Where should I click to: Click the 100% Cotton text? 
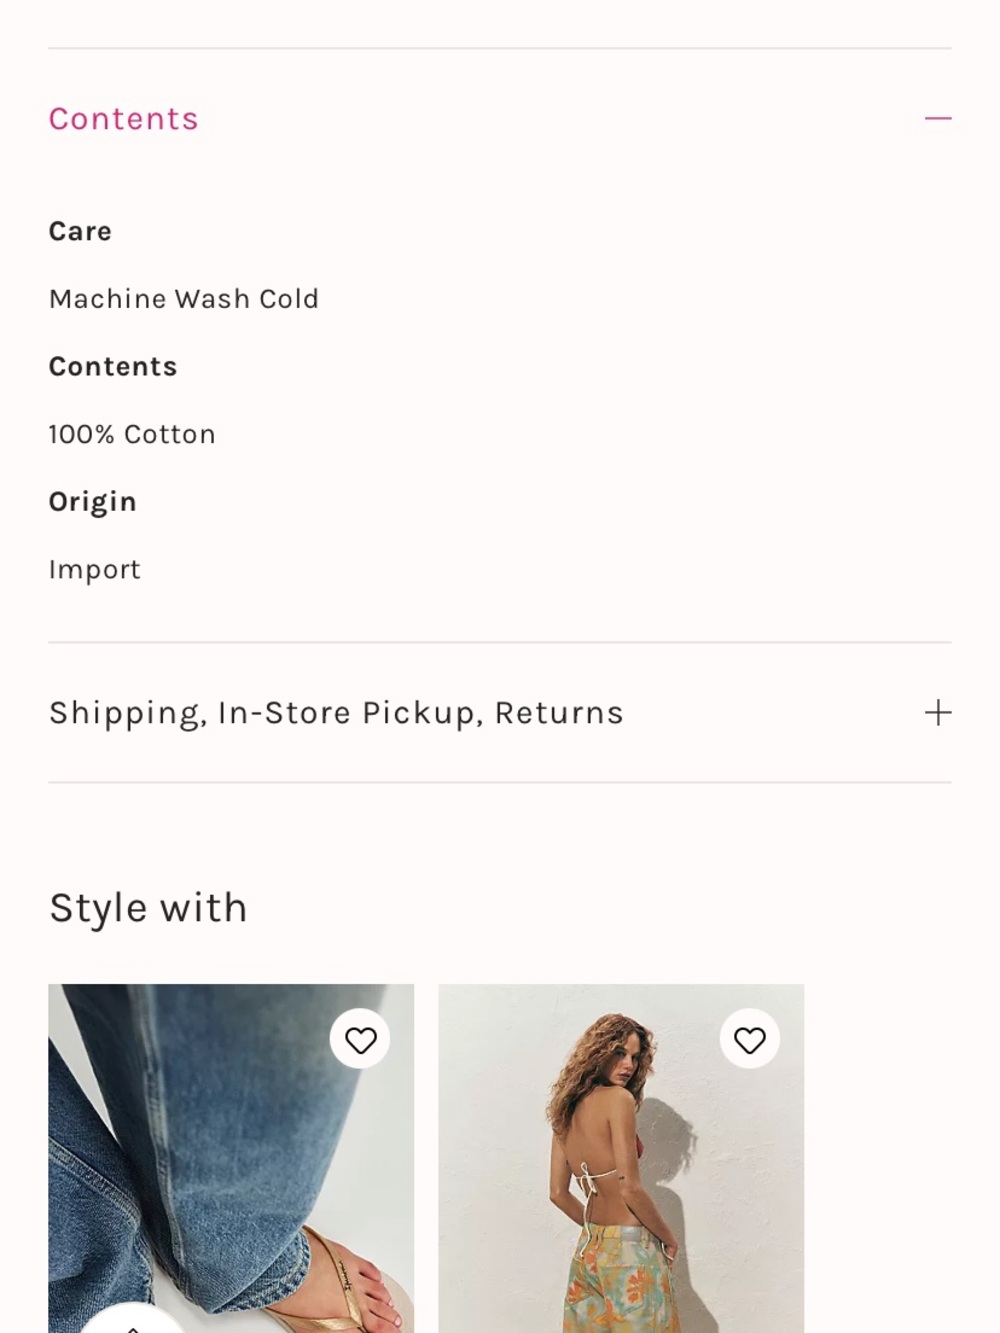(132, 434)
